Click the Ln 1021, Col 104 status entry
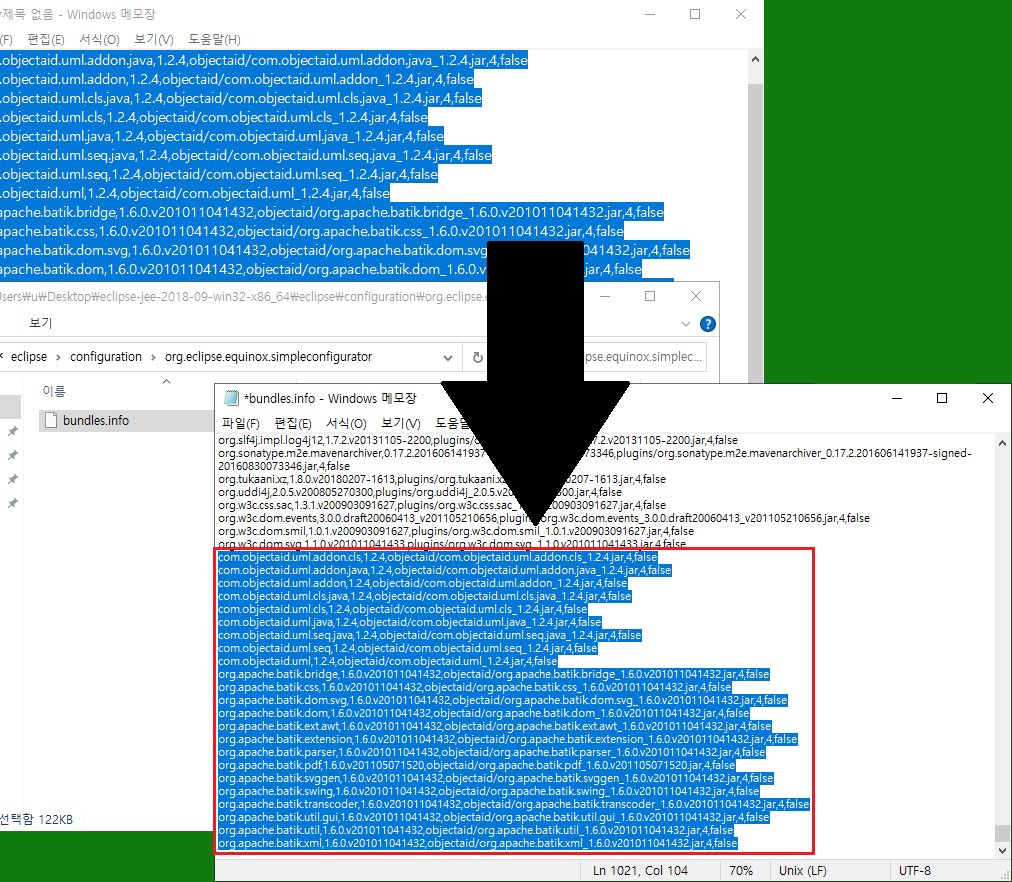 coord(640,870)
